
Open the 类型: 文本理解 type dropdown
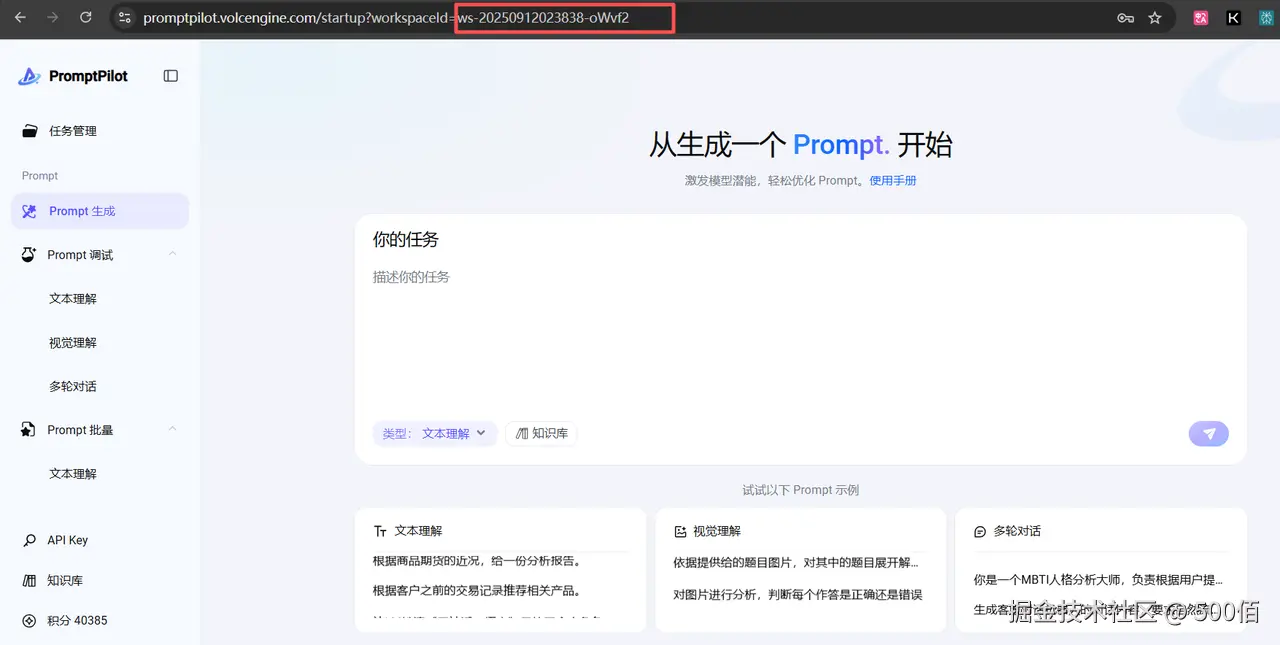435,433
